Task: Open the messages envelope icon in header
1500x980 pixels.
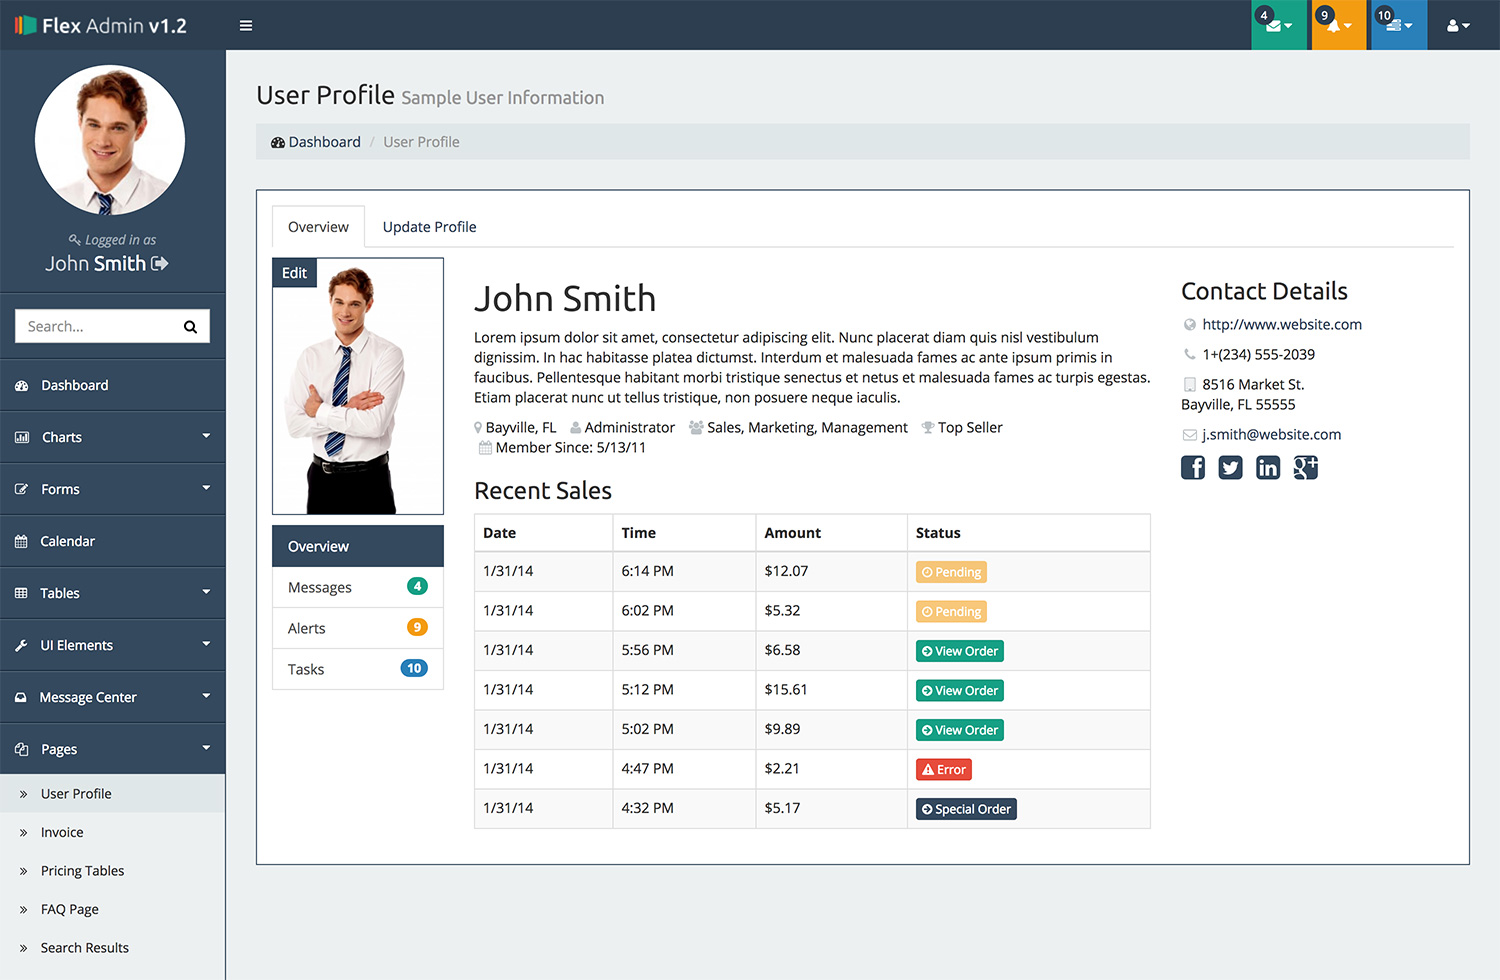Action: tap(1278, 26)
